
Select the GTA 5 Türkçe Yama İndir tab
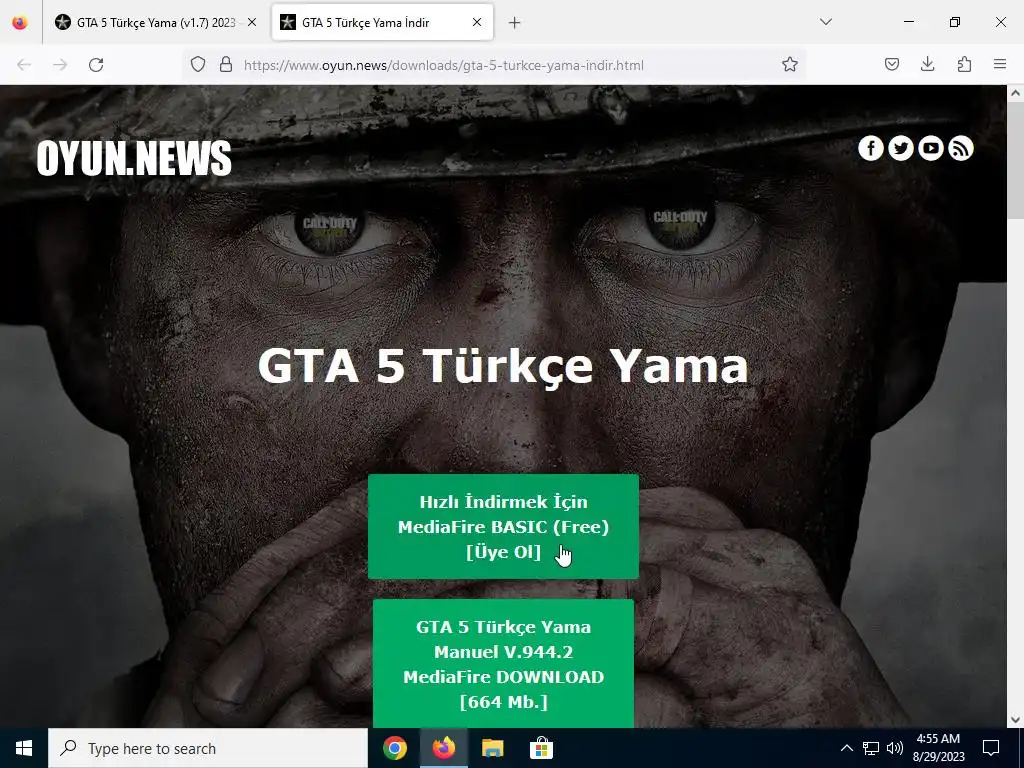[382, 23]
